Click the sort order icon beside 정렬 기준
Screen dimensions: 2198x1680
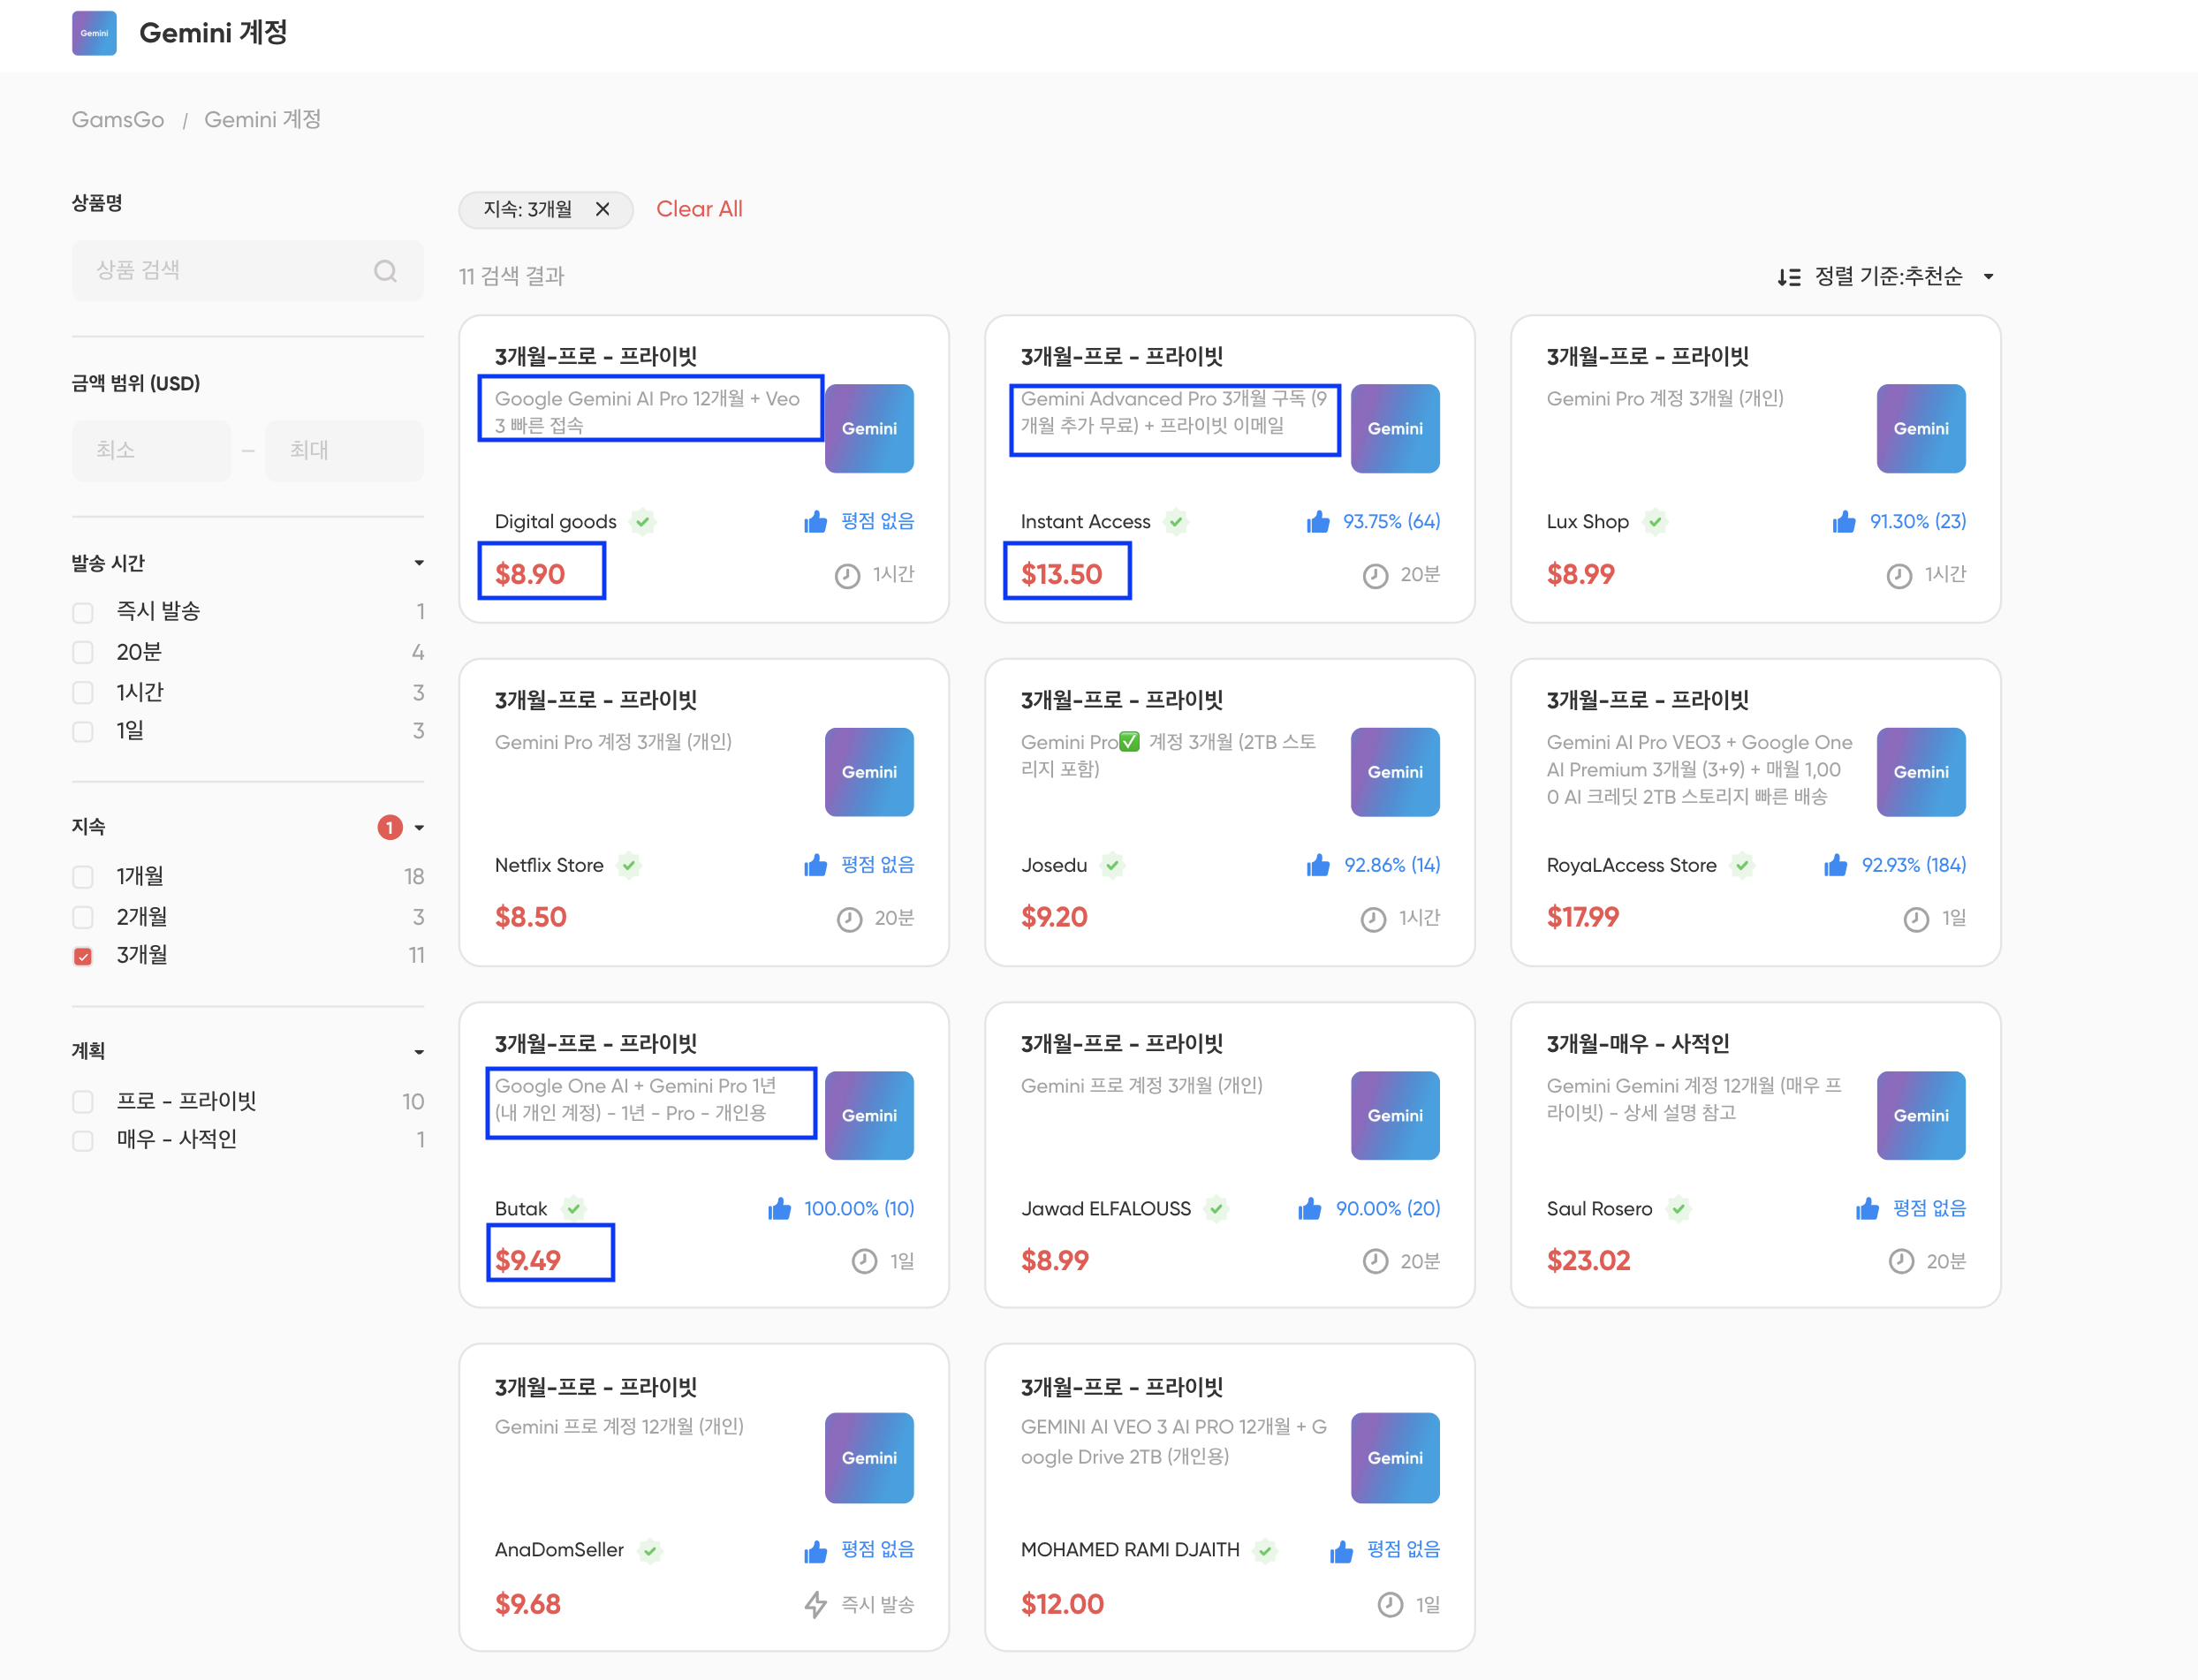pos(1788,277)
